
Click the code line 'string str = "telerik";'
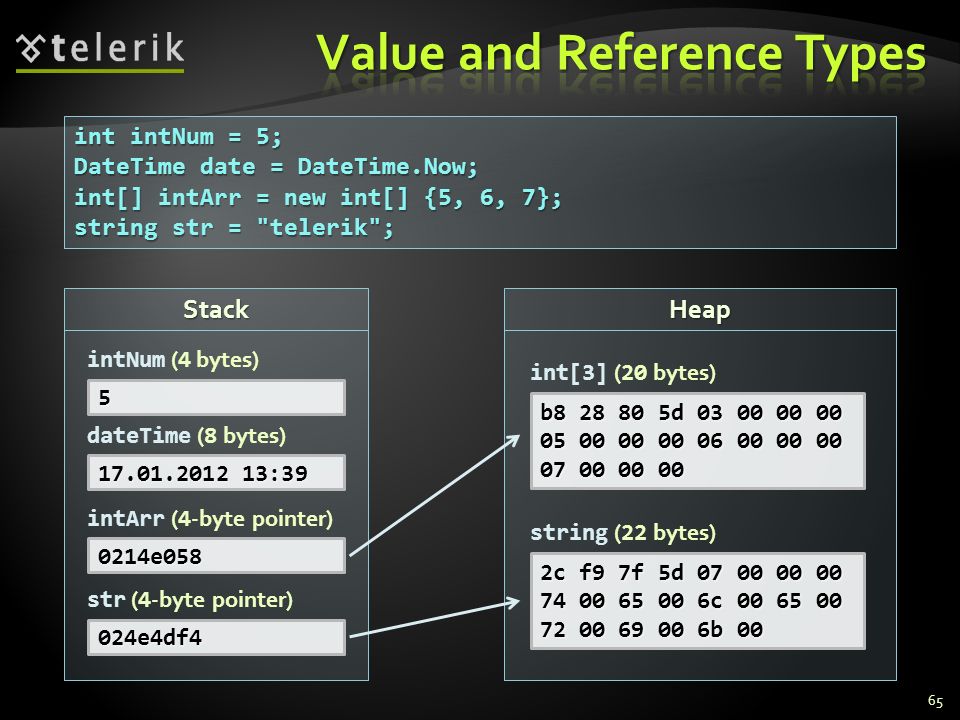coord(234,228)
